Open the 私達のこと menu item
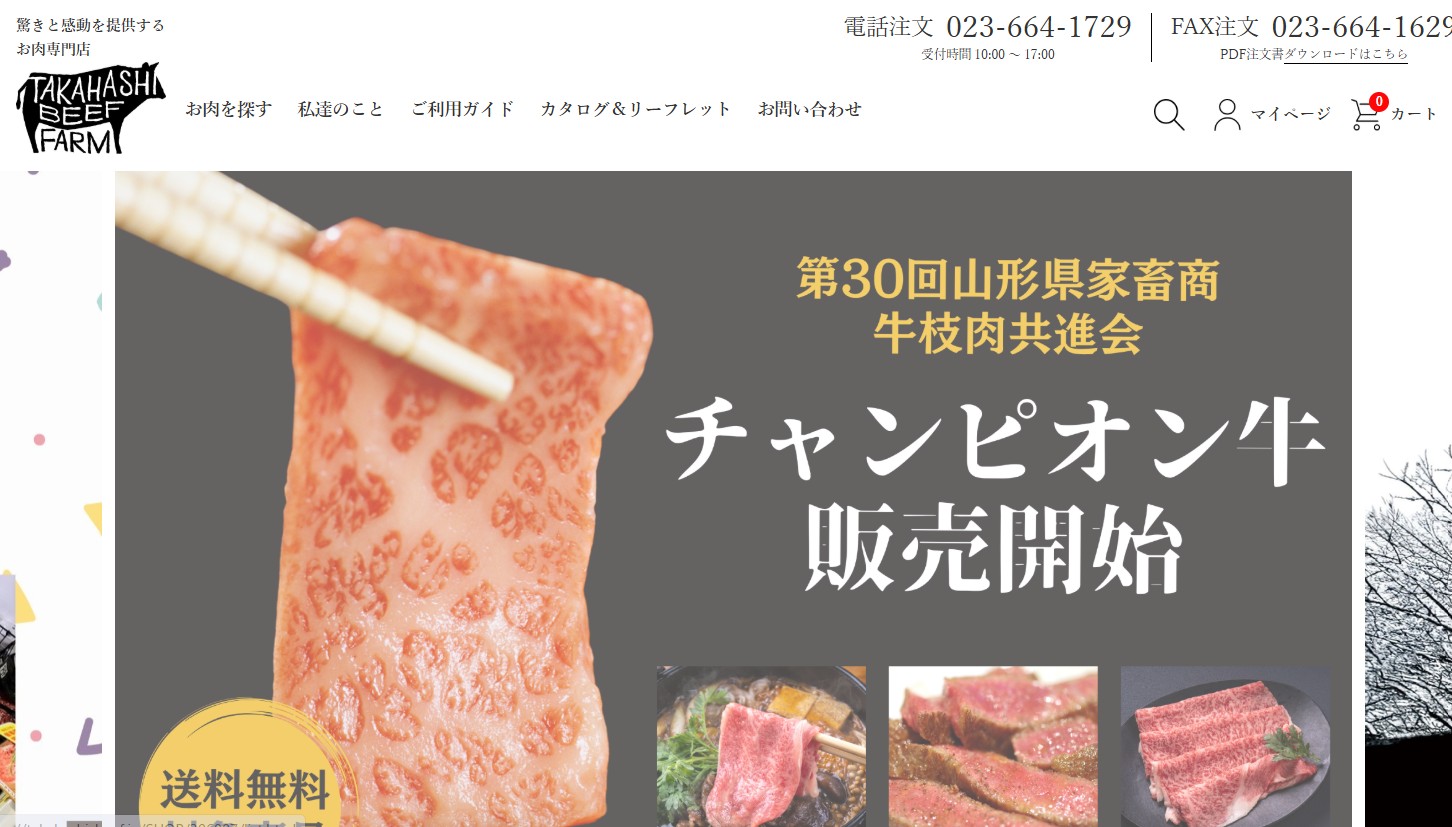Screen dimensions: 1452x827 341,109
